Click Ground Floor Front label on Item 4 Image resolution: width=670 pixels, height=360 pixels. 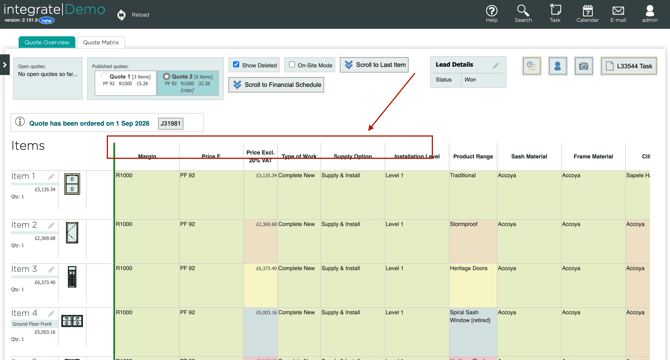point(32,324)
